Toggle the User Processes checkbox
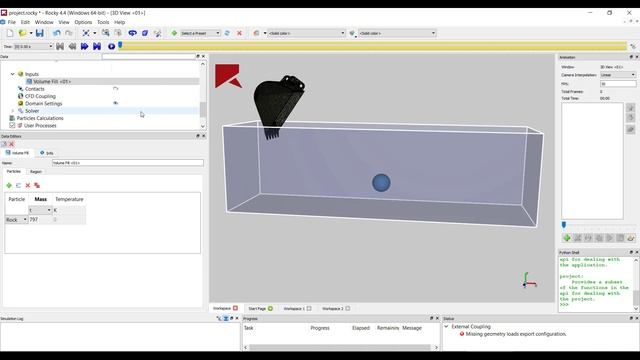 tap(12, 125)
